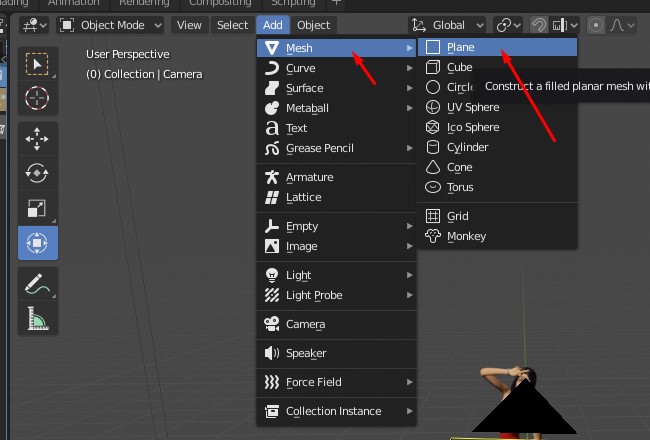Image resolution: width=650 pixels, height=440 pixels.
Task: Open the Select menu
Action: 232,25
